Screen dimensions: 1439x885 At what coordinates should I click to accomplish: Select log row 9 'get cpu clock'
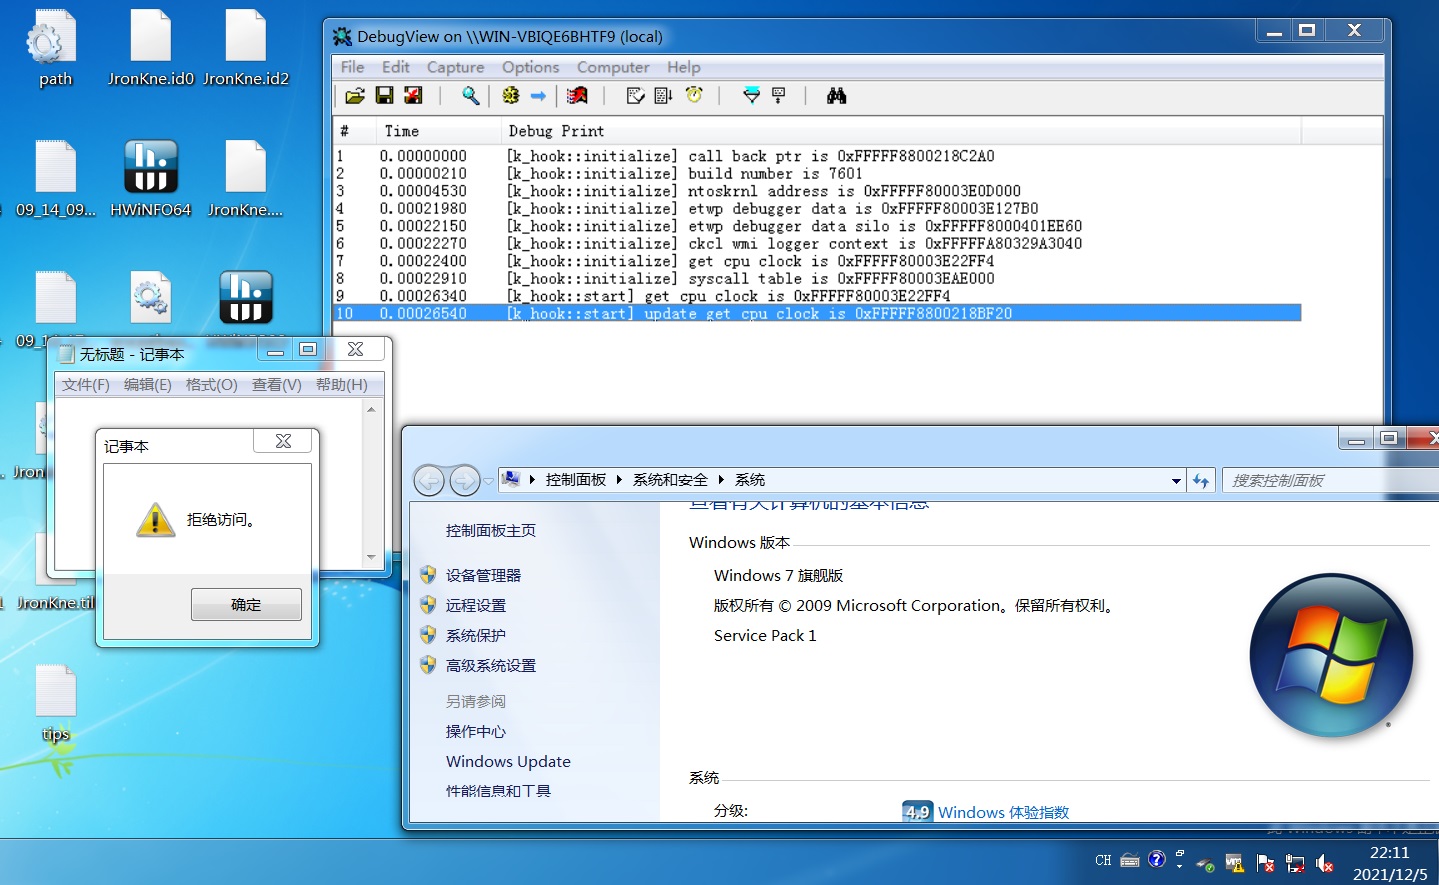817,296
